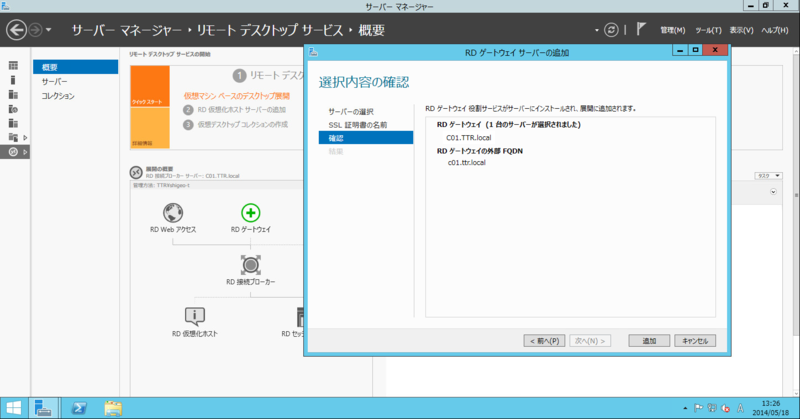Expand the dropdown arrow left of the refresh icon
The height and width of the screenshot is (419, 800).
596,31
